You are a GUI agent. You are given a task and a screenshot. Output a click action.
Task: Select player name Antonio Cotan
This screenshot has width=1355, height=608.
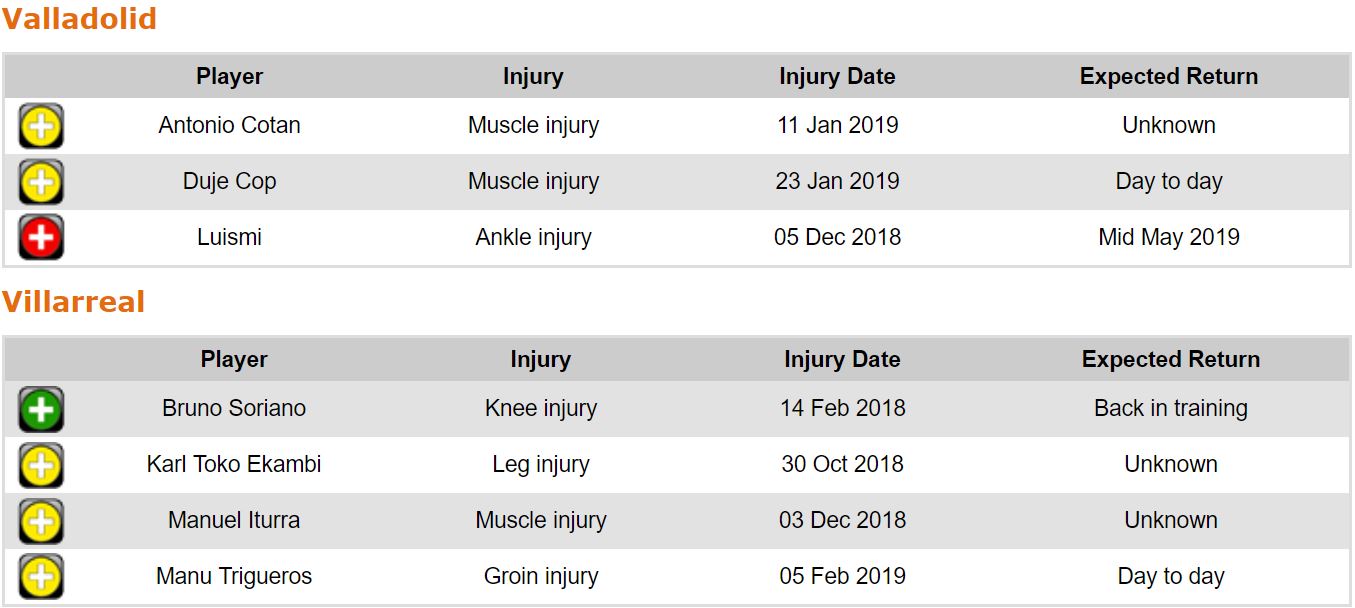pyautogui.click(x=229, y=126)
